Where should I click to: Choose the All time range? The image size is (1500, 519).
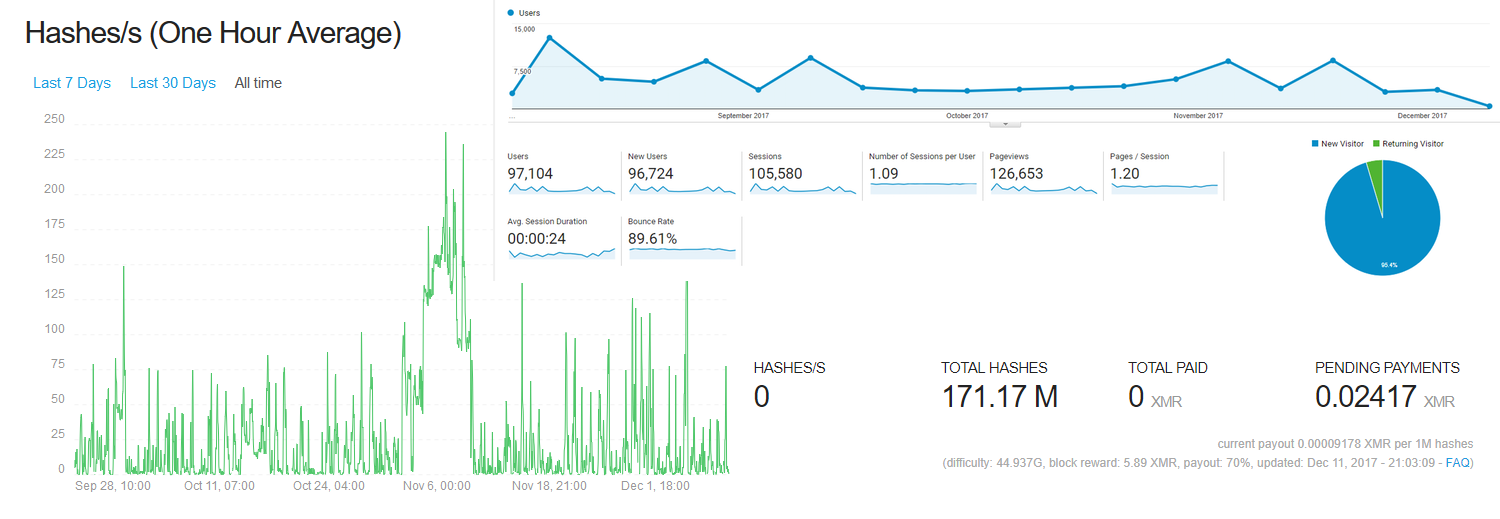[258, 83]
